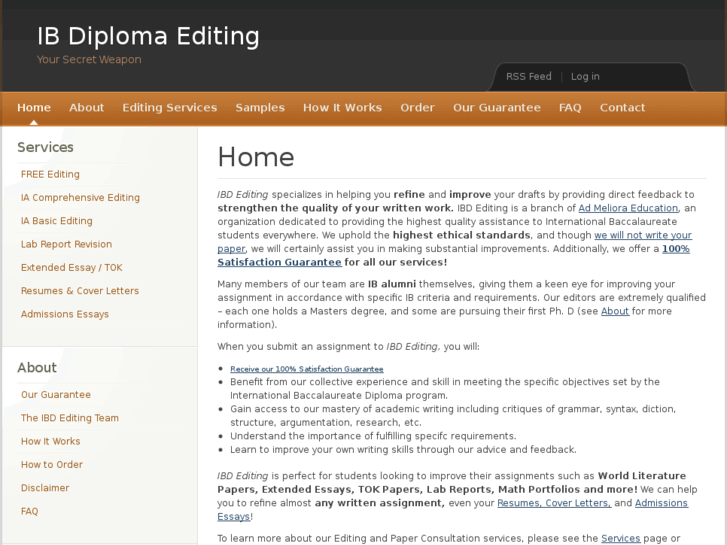Open Admissions Essays in Services sidebar
This screenshot has width=727, height=545.
65,314
